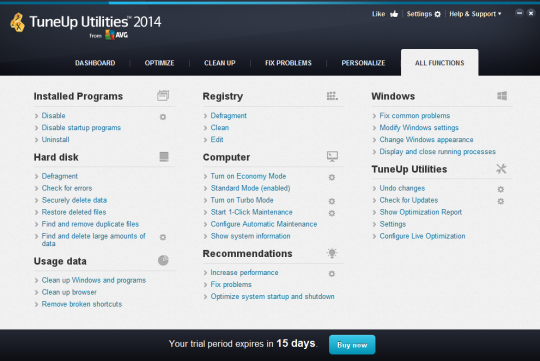Viewport: 540px width, 361px height.
Task: Open Show Optimization Report
Action: click(x=420, y=212)
